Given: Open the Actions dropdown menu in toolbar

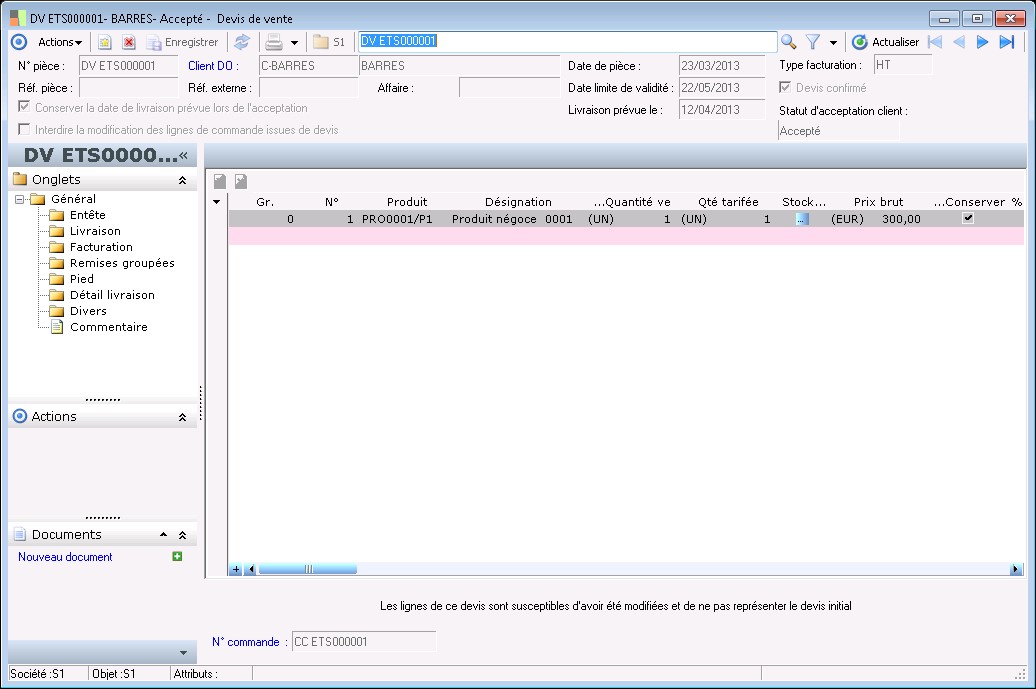Looking at the screenshot, I should (x=60, y=42).
